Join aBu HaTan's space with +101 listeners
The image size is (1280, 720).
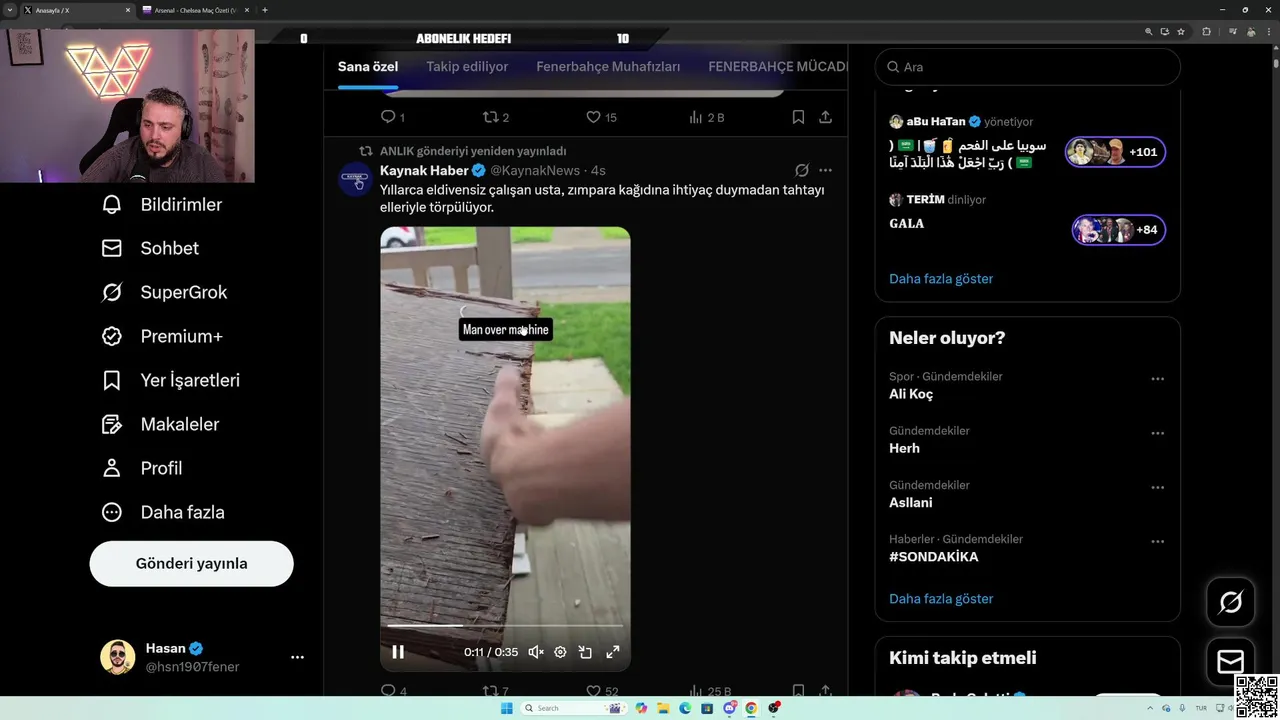1115,152
